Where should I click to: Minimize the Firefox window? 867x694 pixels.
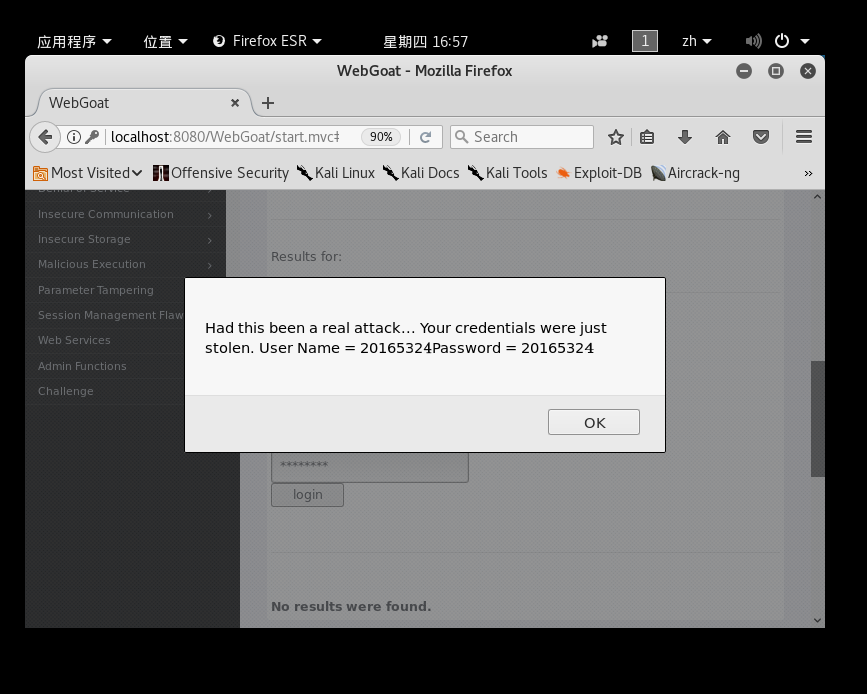pos(744,71)
